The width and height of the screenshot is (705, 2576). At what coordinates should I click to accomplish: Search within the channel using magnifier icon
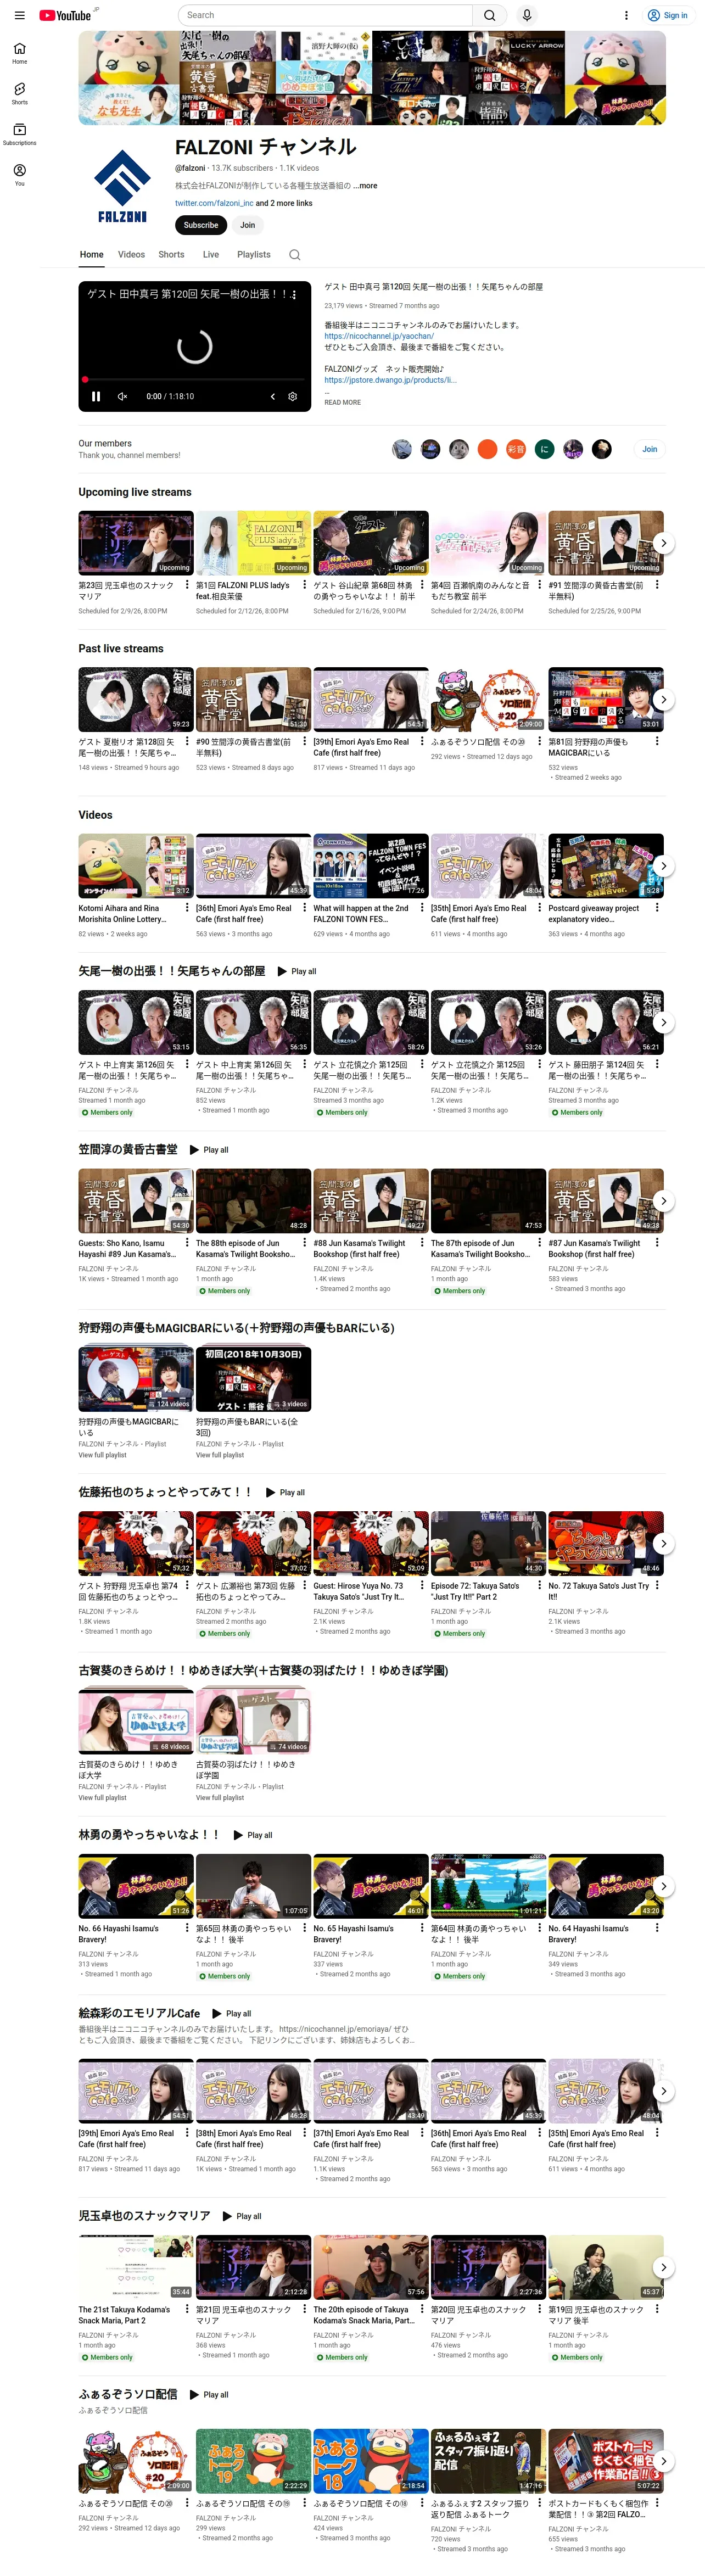click(x=294, y=254)
